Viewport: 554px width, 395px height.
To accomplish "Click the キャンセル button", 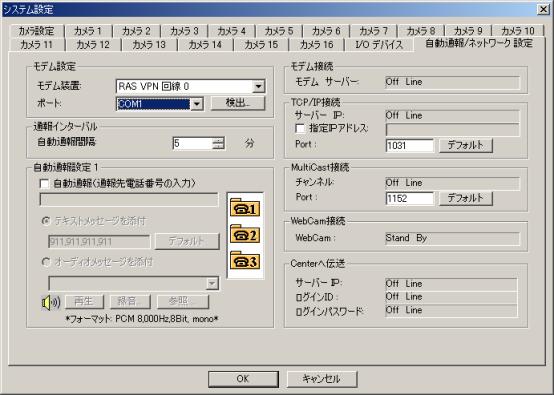I will pos(322,379).
